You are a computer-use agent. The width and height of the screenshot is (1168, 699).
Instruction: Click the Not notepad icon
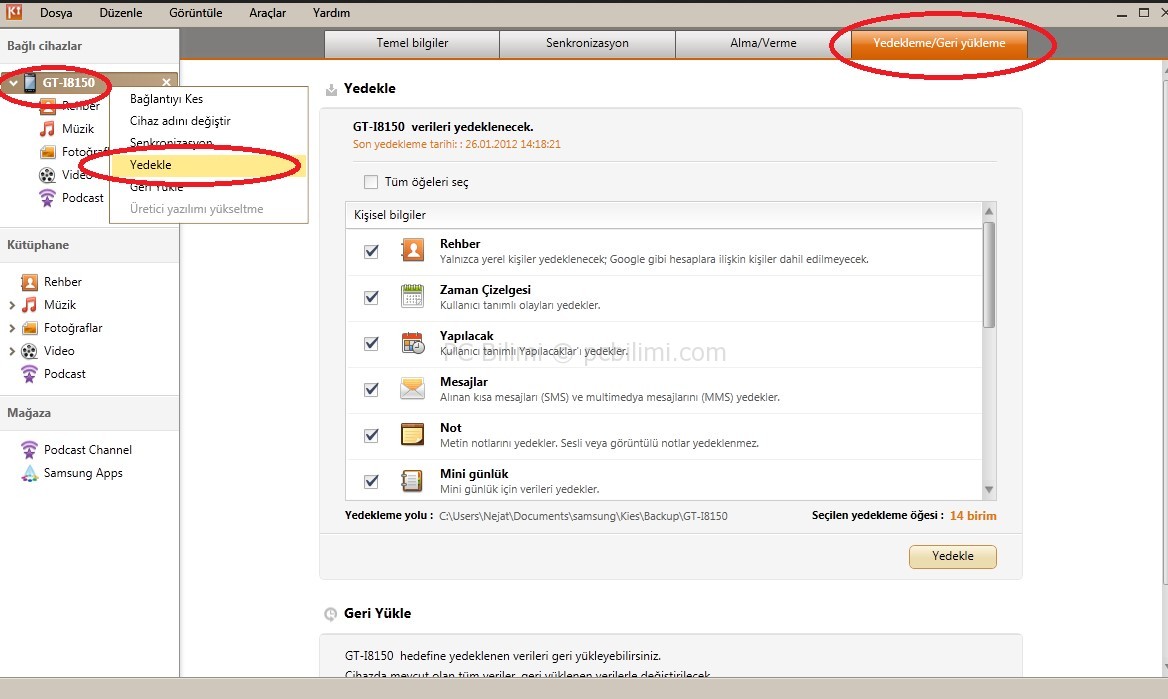point(412,434)
